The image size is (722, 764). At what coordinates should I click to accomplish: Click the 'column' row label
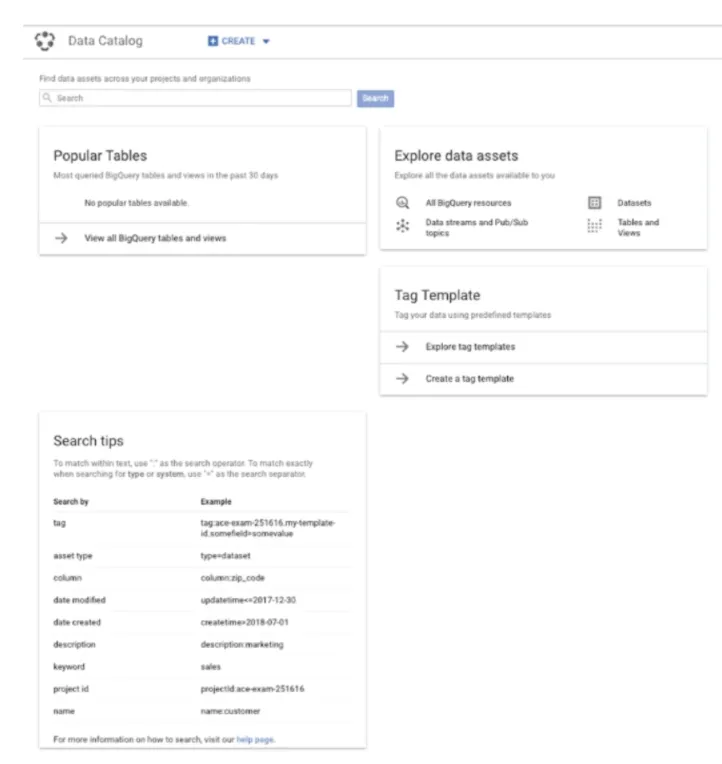coord(68,578)
